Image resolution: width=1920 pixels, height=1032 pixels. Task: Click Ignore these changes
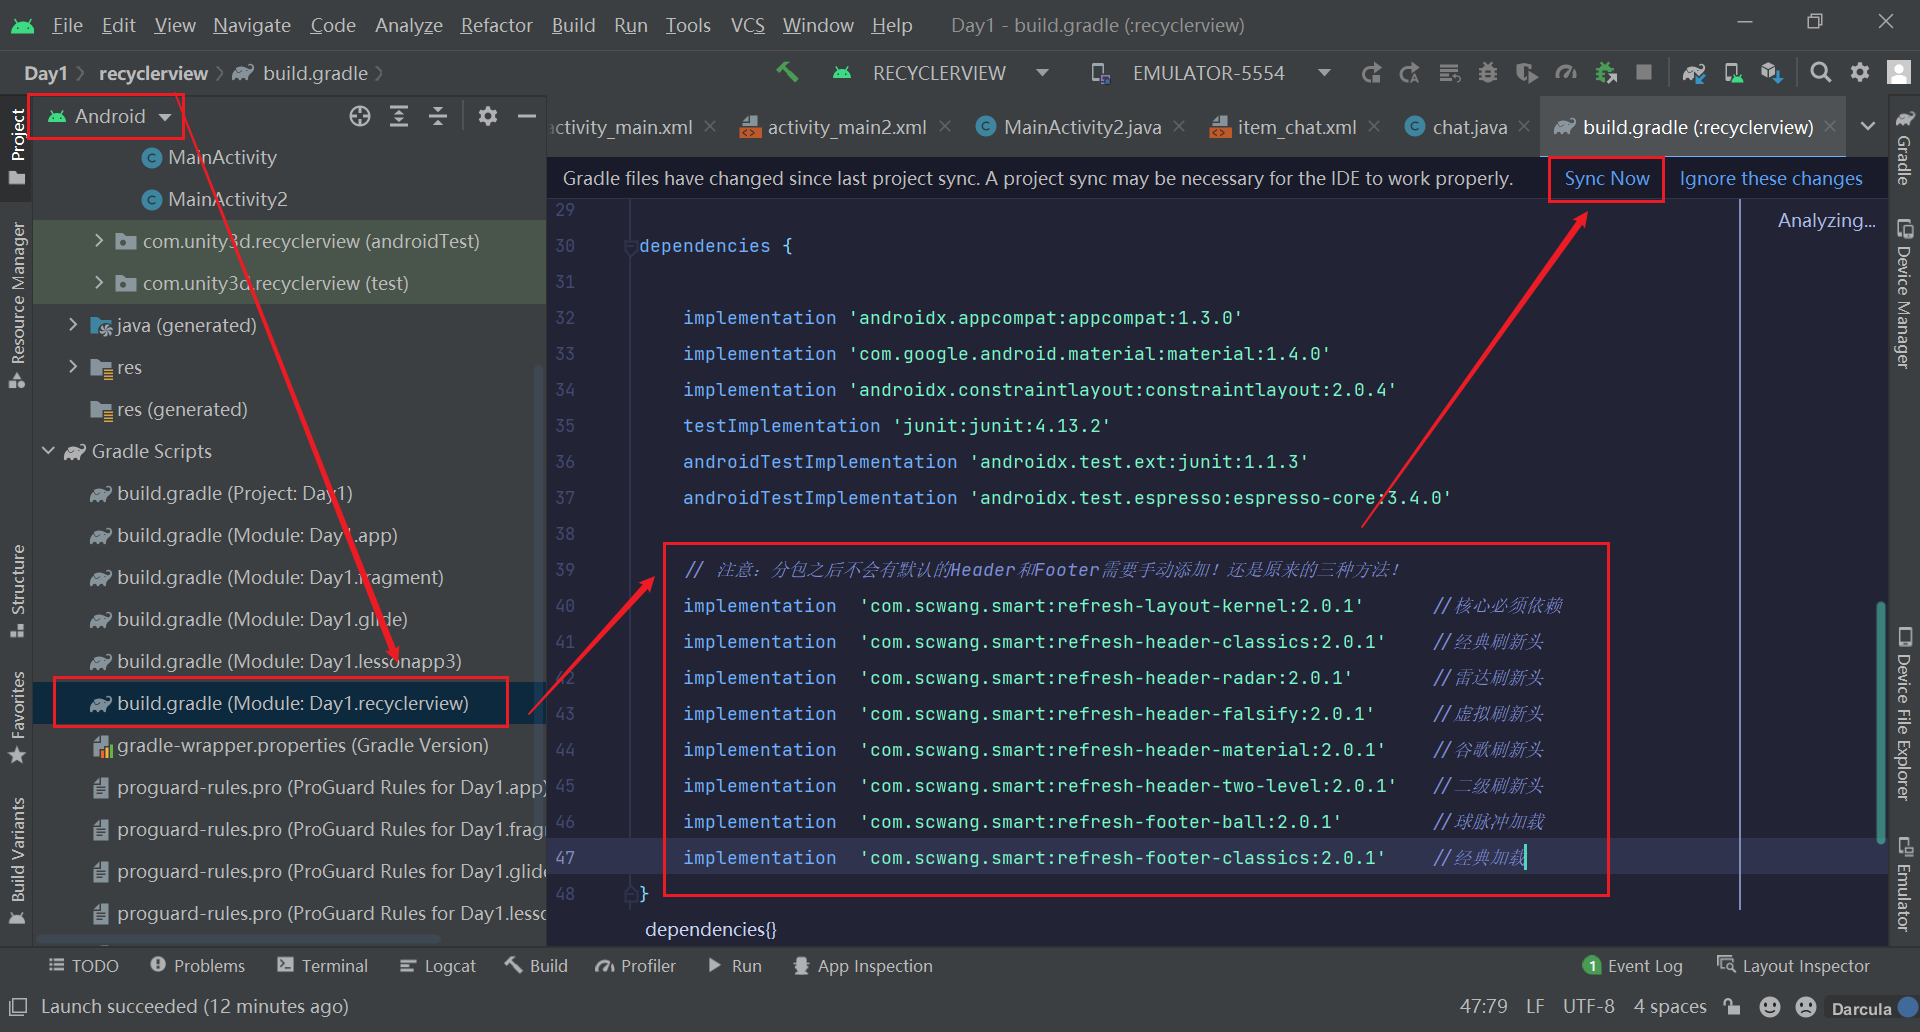click(x=1770, y=178)
